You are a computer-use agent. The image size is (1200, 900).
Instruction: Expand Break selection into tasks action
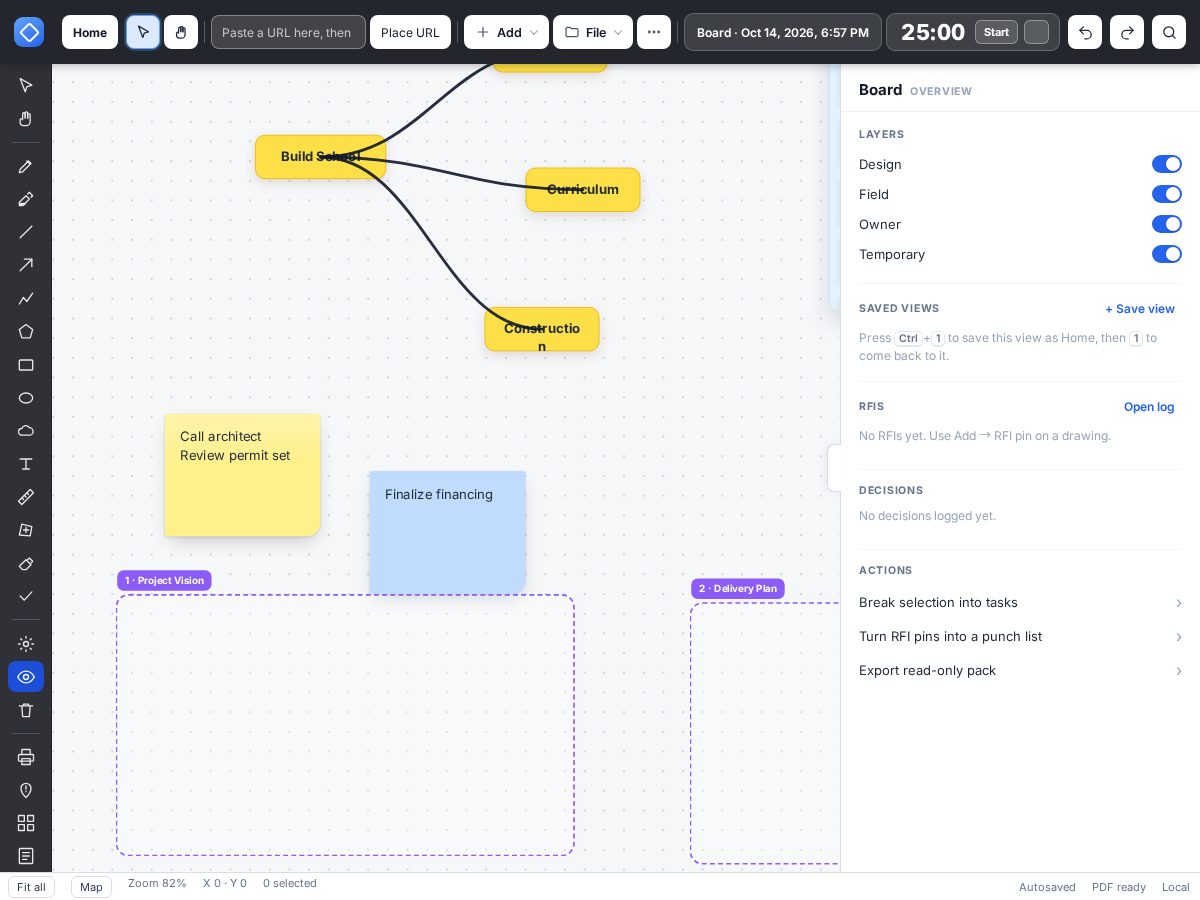pyautogui.click(x=1020, y=603)
